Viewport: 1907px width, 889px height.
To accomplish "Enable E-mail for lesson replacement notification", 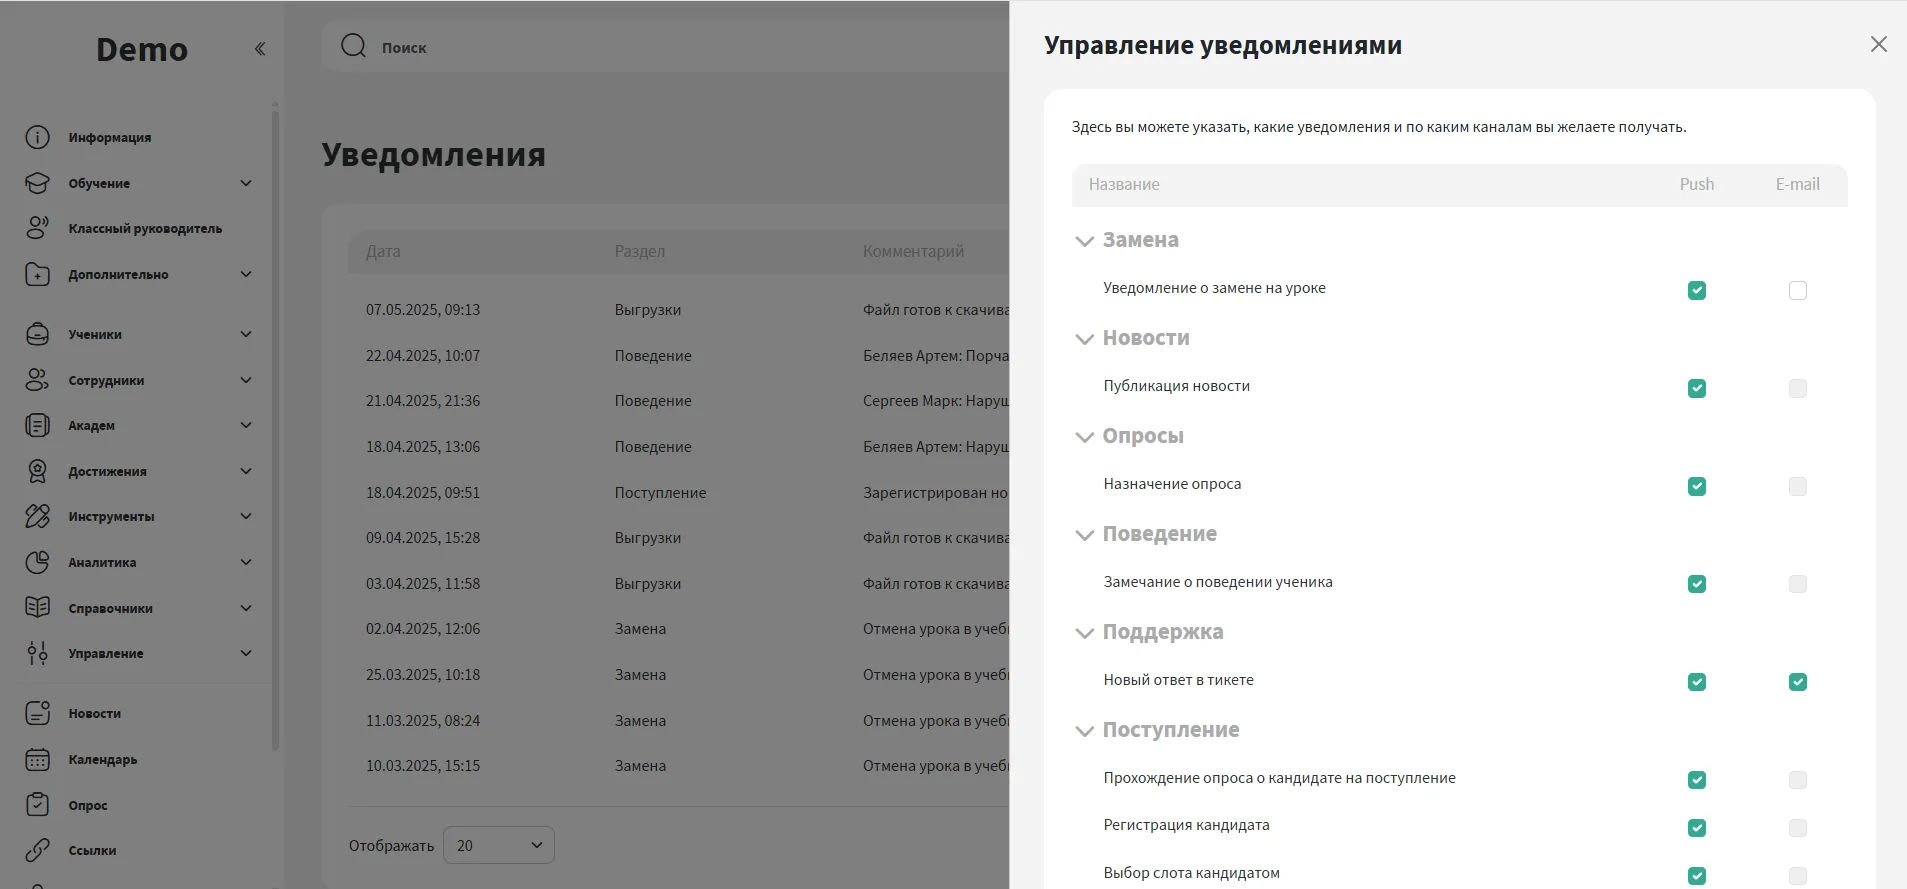I will (1797, 290).
